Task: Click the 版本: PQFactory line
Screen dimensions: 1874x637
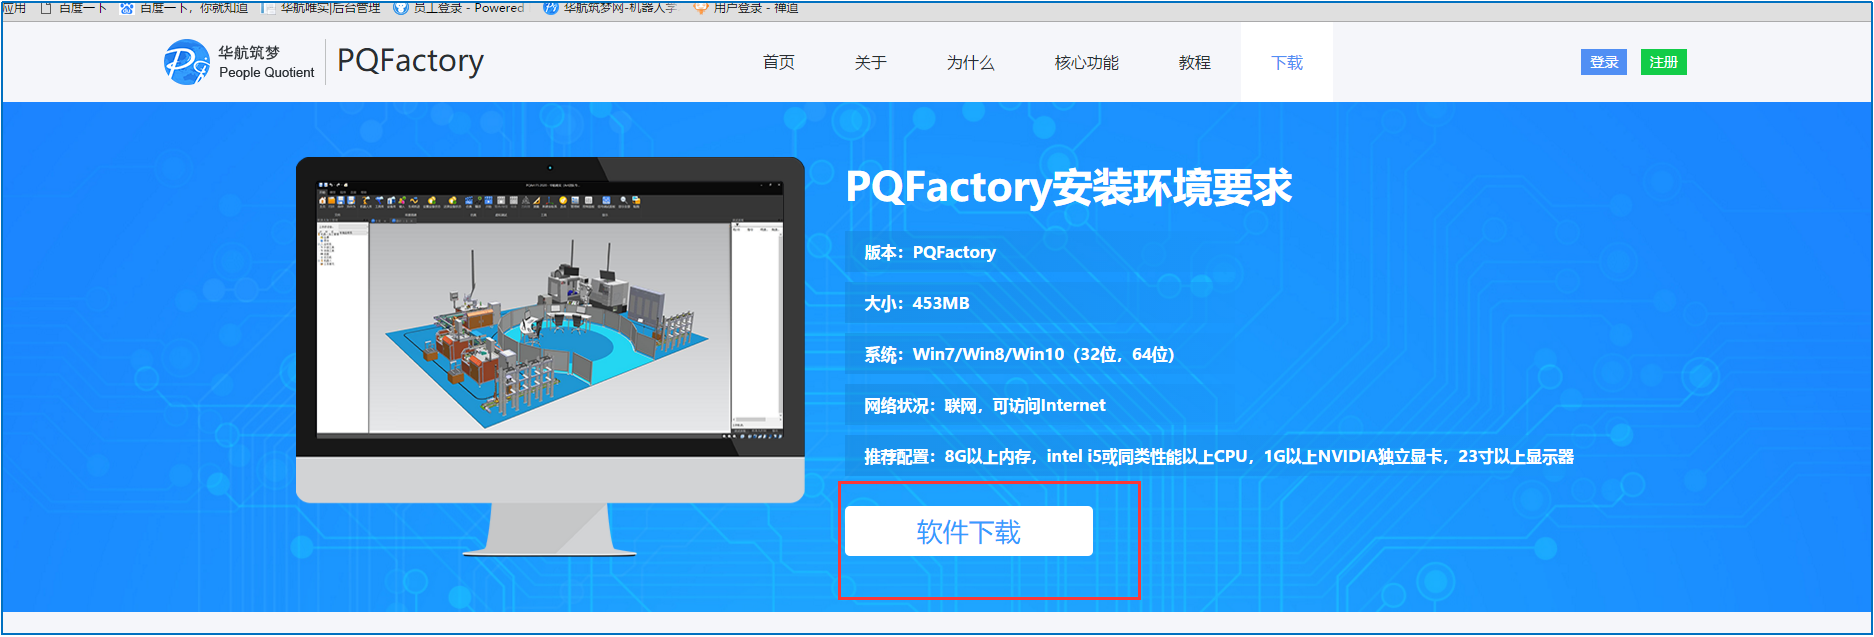Action: coord(930,252)
